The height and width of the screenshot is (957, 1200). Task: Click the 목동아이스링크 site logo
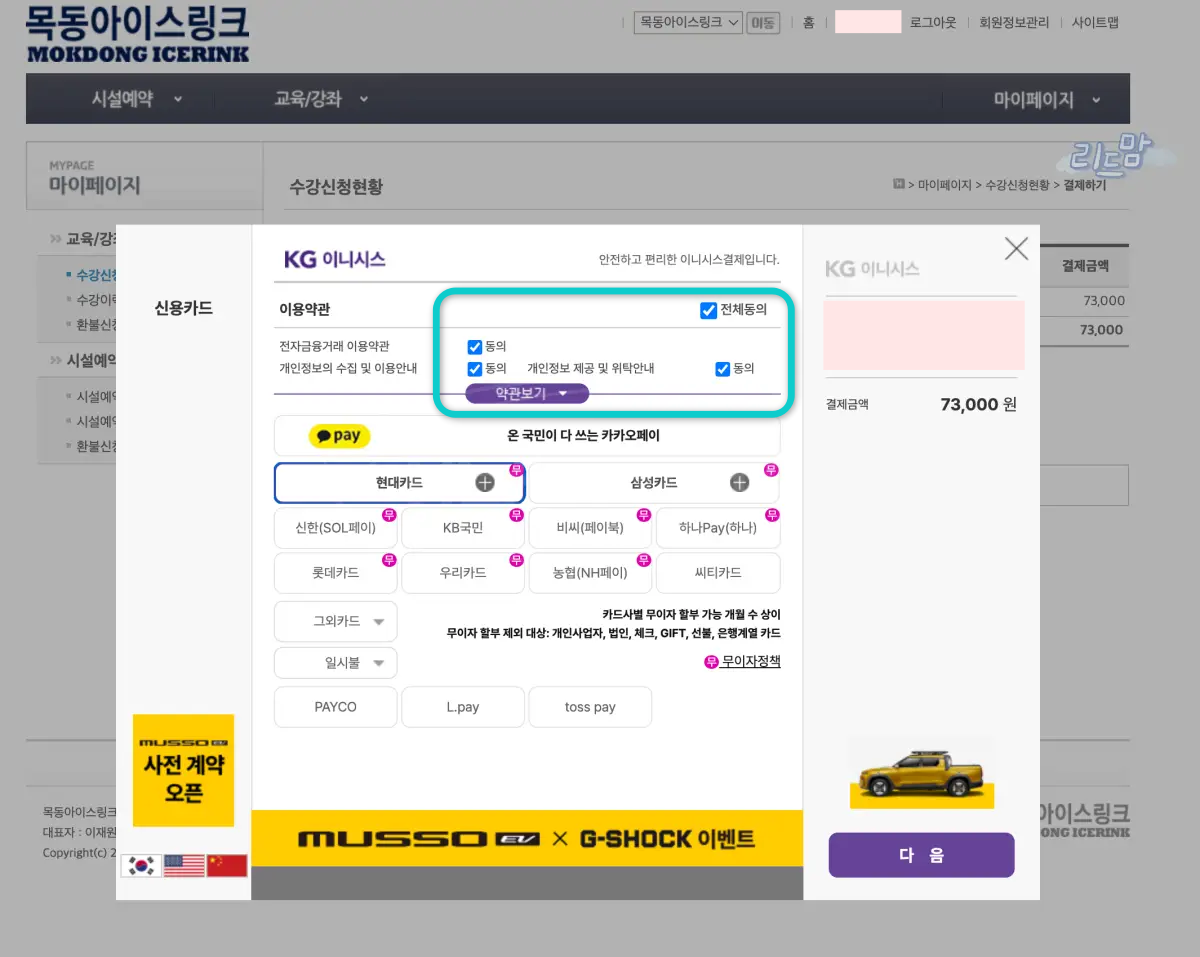pos(138,36)
